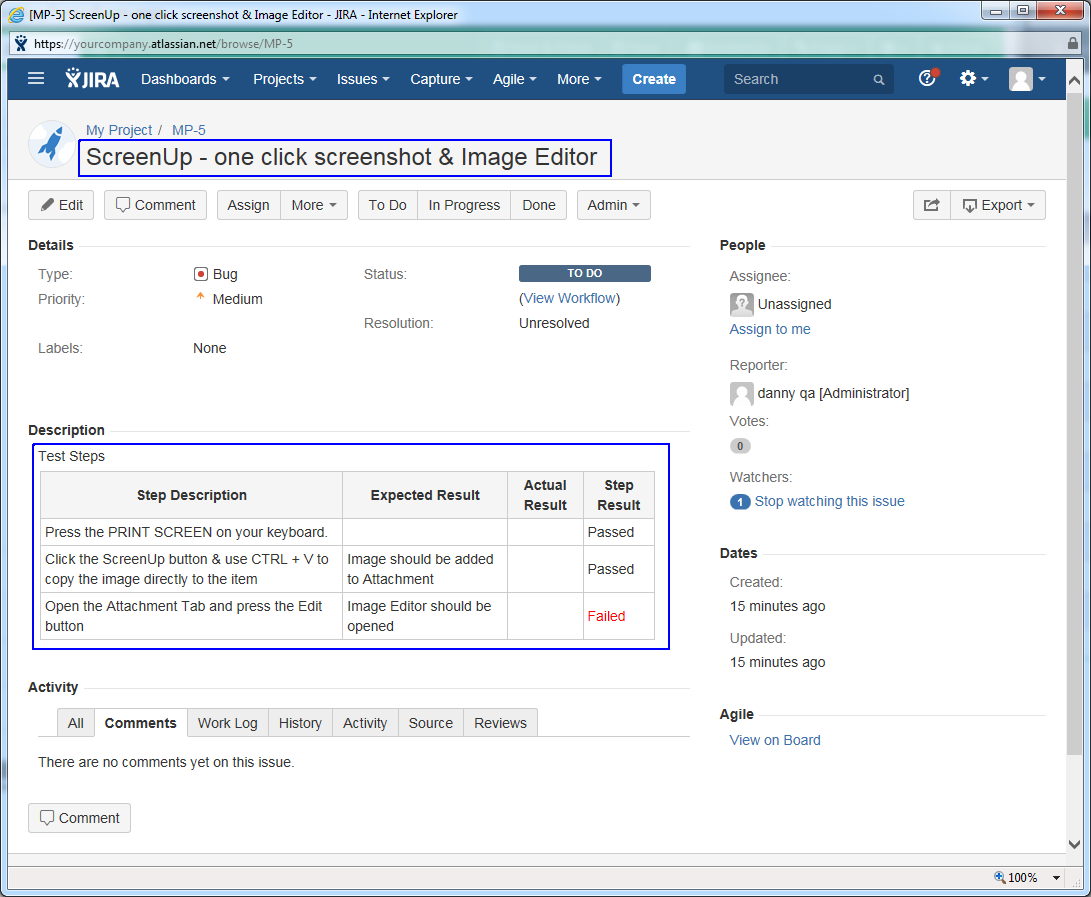The height and width of the screenshot is (897, 1091).
Task: Switch to the Reviews tab
Action: [500, 723]
